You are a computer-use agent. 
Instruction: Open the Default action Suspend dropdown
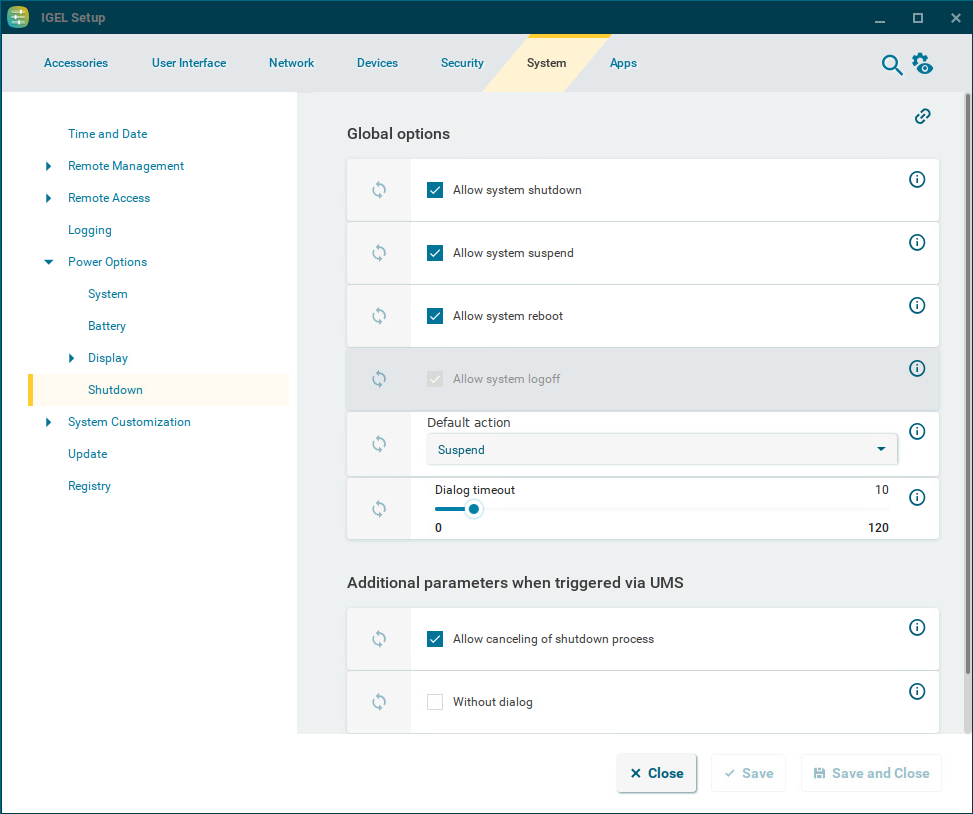(661, 450)
